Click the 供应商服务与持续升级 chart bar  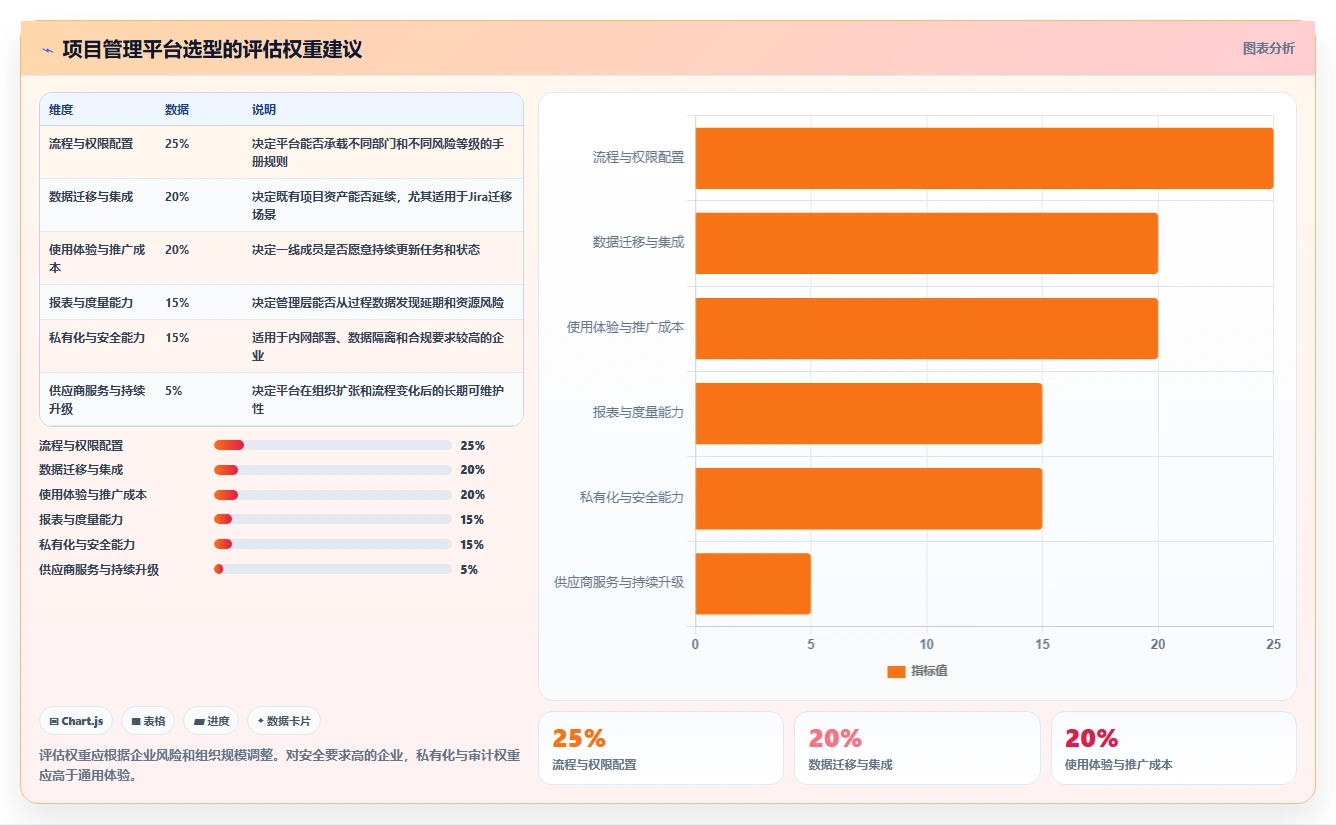tap(753, 583)
